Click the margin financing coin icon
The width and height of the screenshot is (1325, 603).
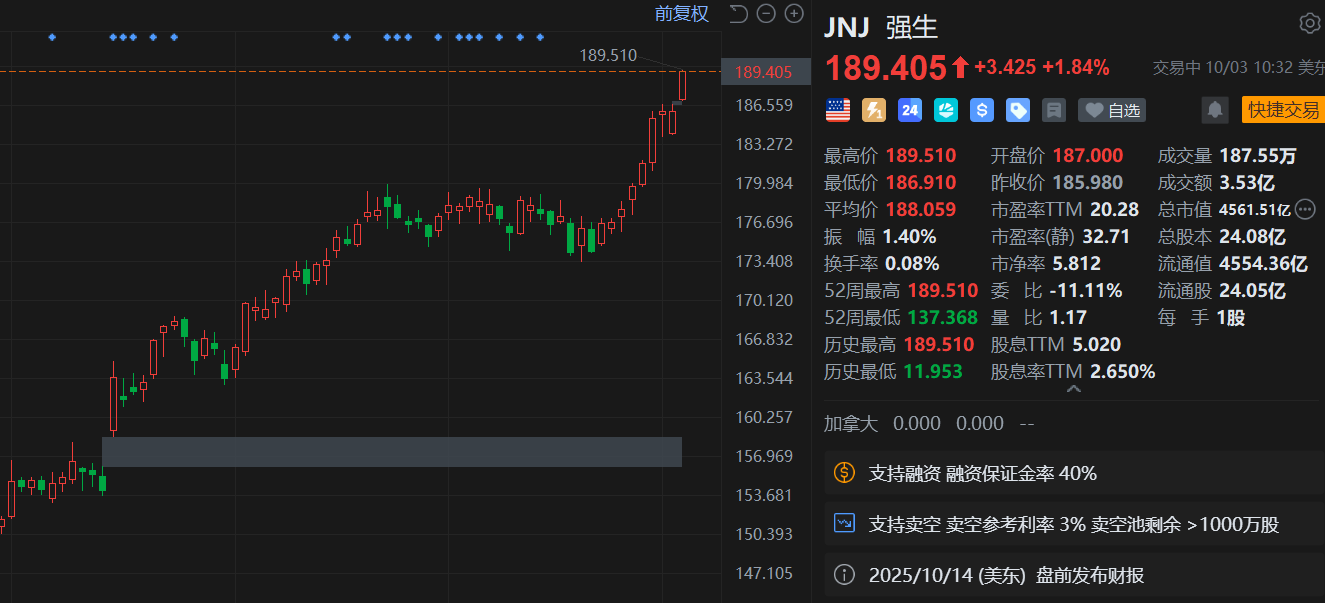(845, 473)
